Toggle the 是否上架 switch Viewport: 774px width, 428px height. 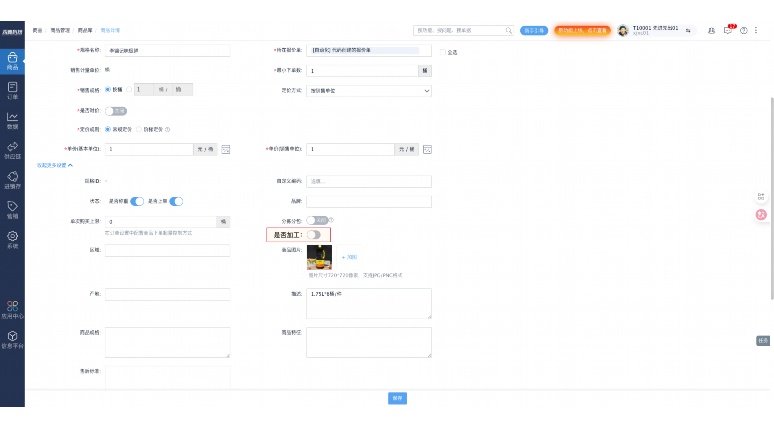pos(176,201)
